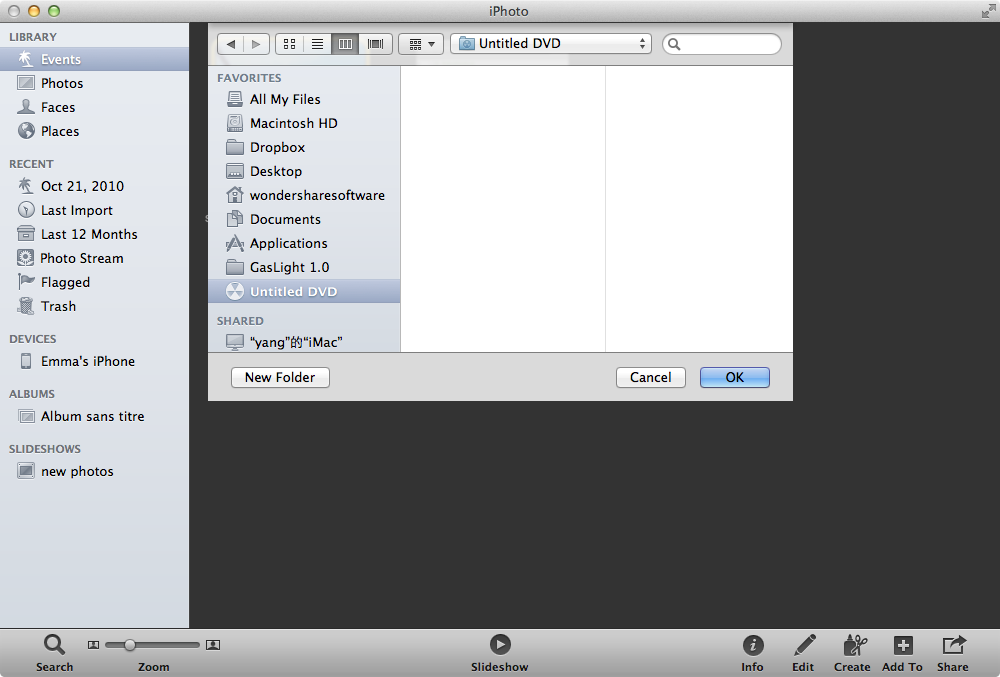Image resolution: width=1000 pixels, height=677 pixels.
Task: Switch dialog to list view
Action: (317, 44)
